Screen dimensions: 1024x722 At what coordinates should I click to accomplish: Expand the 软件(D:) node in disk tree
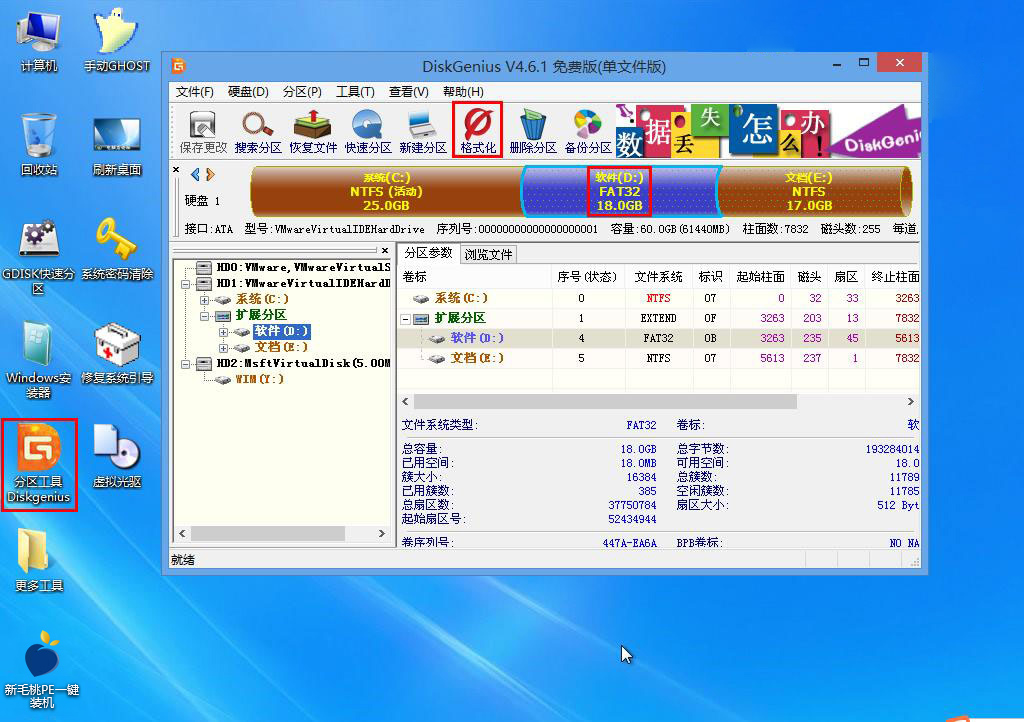tap(223, 332)
